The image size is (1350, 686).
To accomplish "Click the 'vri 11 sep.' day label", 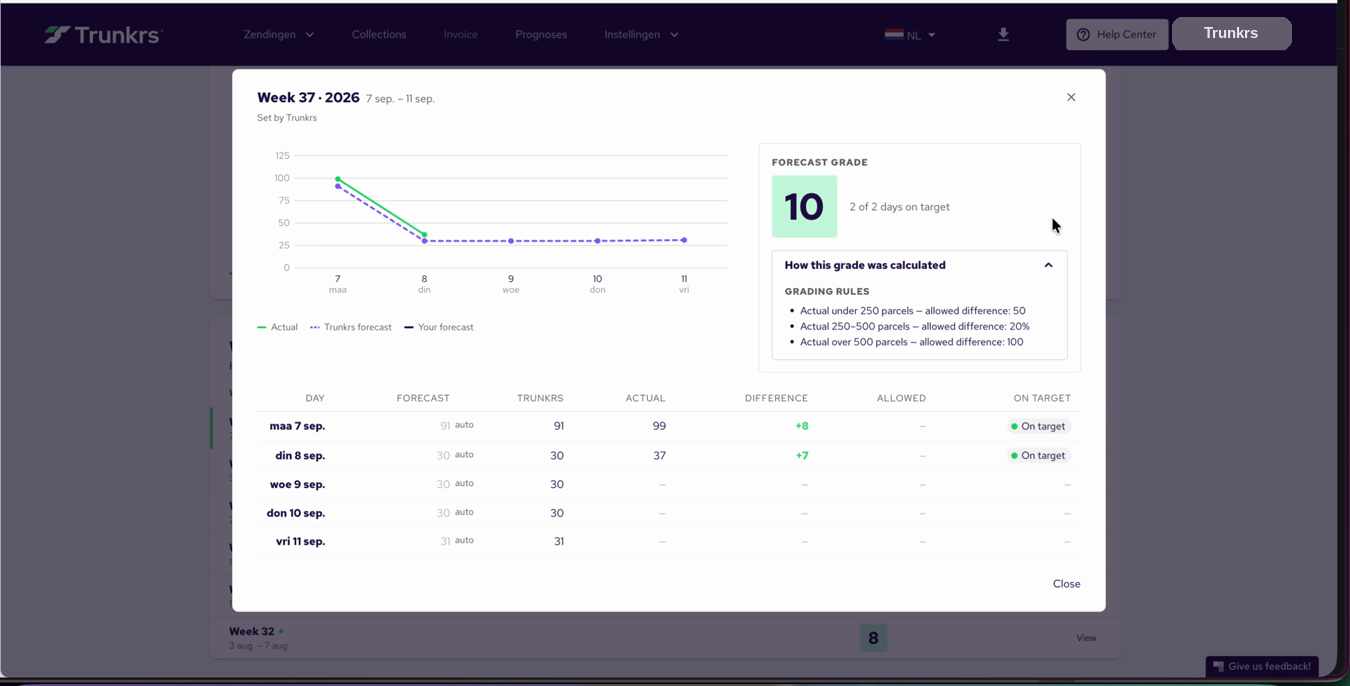I will click(300, 541).
